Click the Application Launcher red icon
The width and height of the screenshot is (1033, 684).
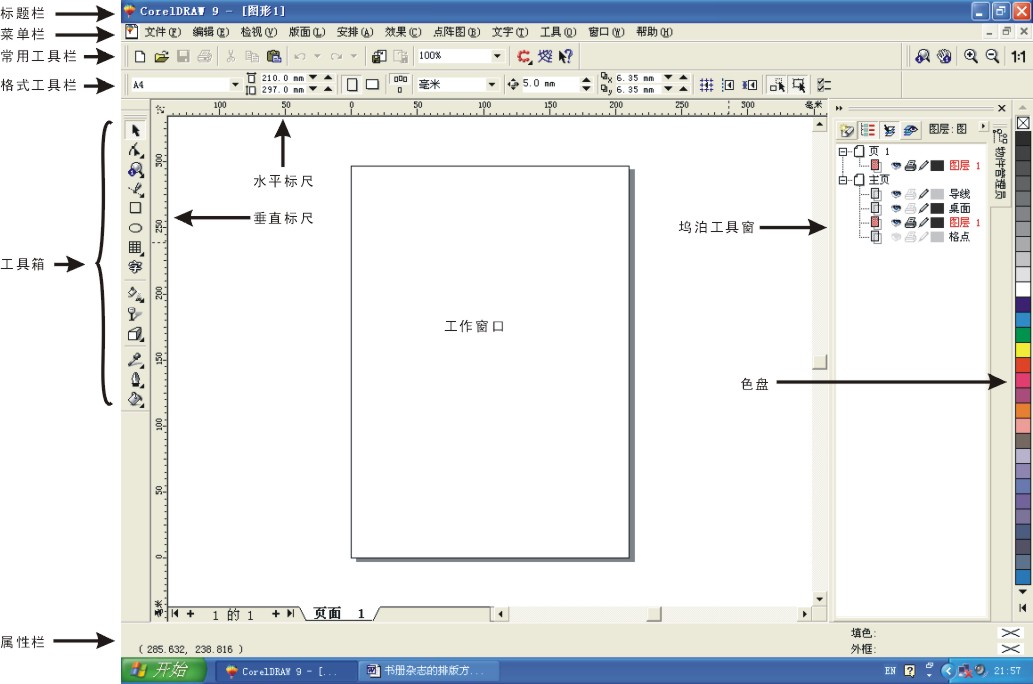(x=524, y=57)
